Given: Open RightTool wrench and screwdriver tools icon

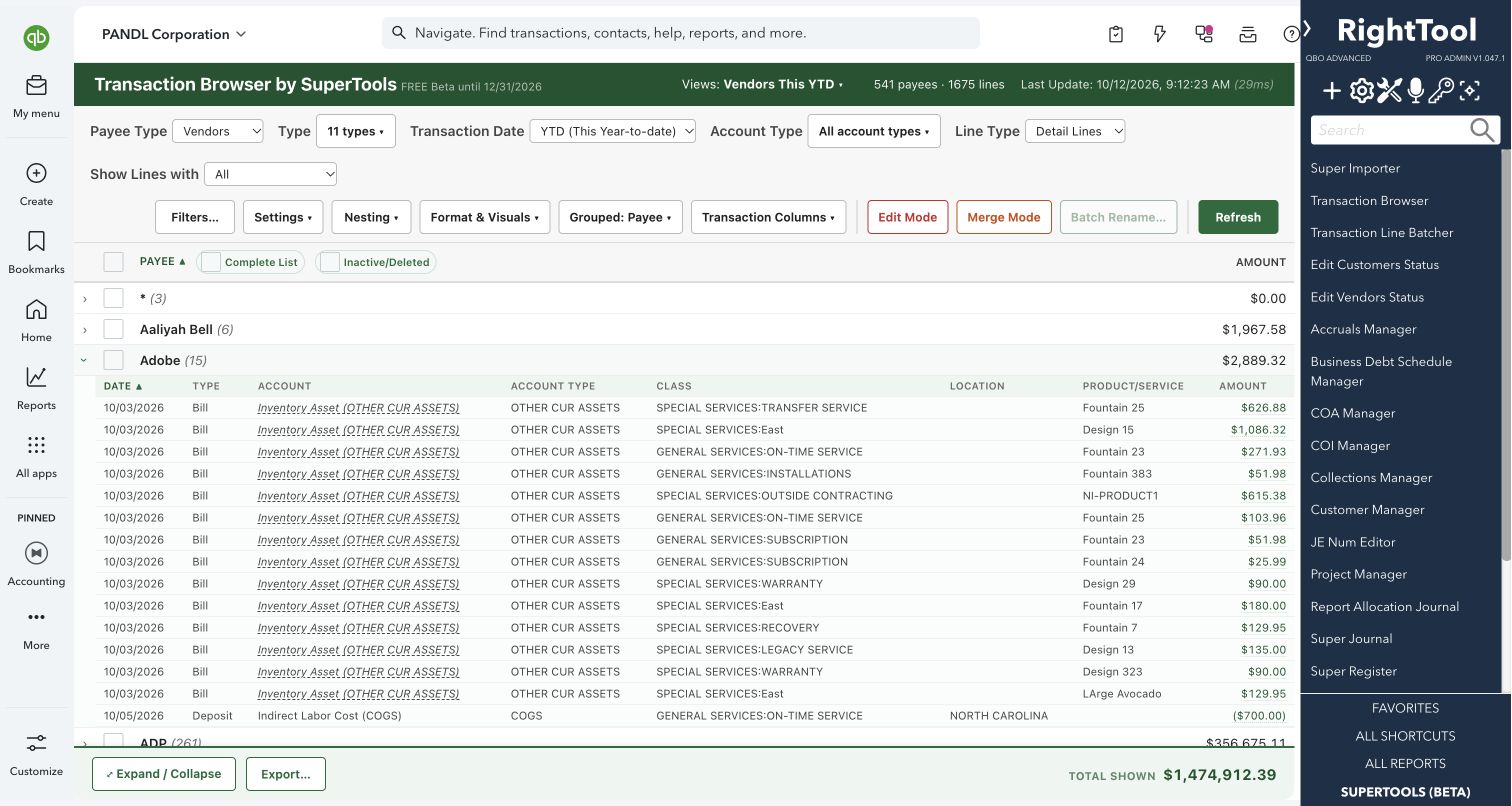Looking at the screenshot, I should [x=1389, y=92].
